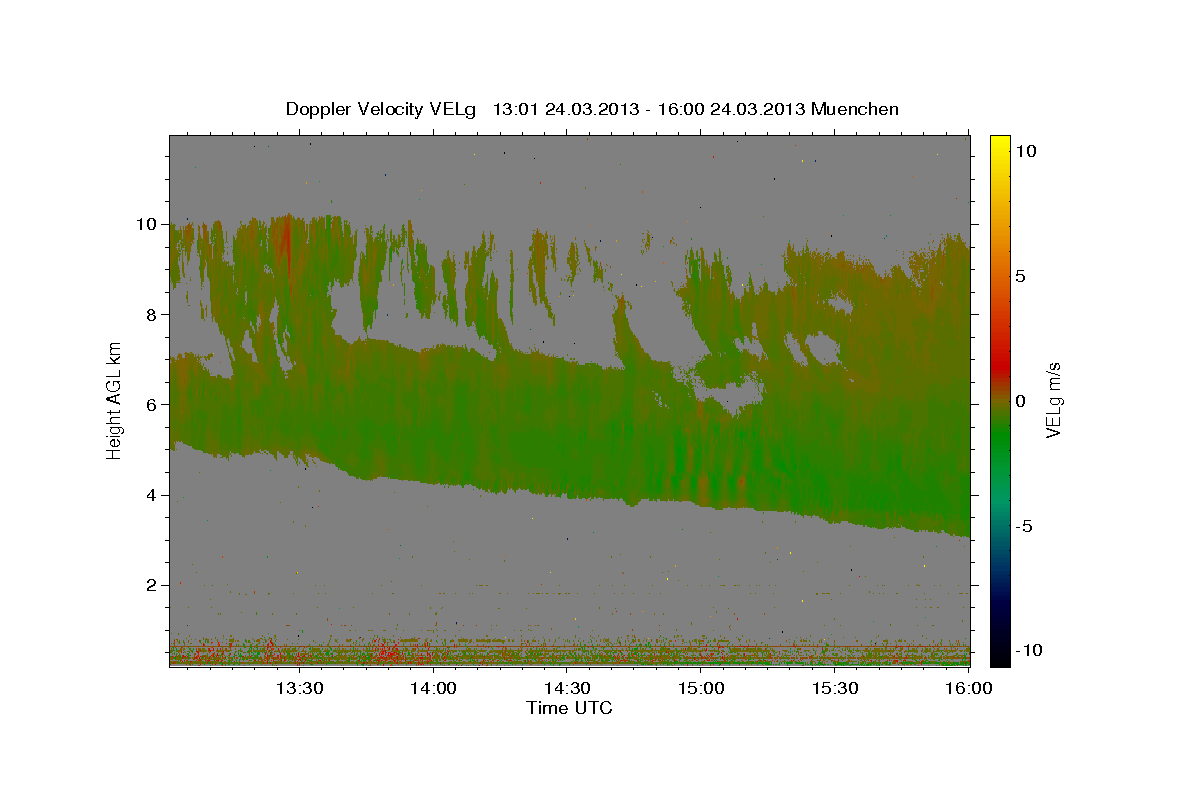Pick the yellow top of the colorbar
Viewport: 1200px width, 800px height.
pyautogui.click(x=1000, y=145)
